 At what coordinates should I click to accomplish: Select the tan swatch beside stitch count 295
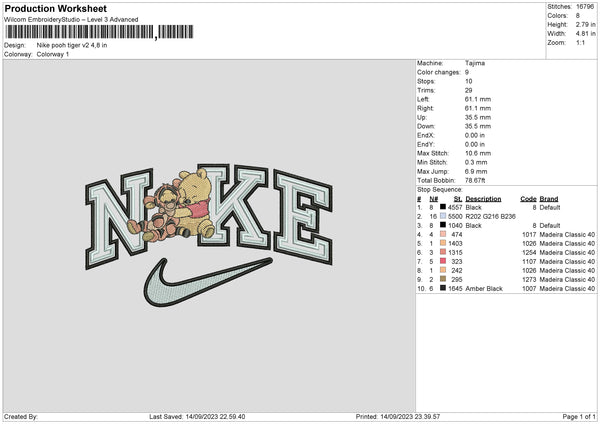[x=443, y=279]
